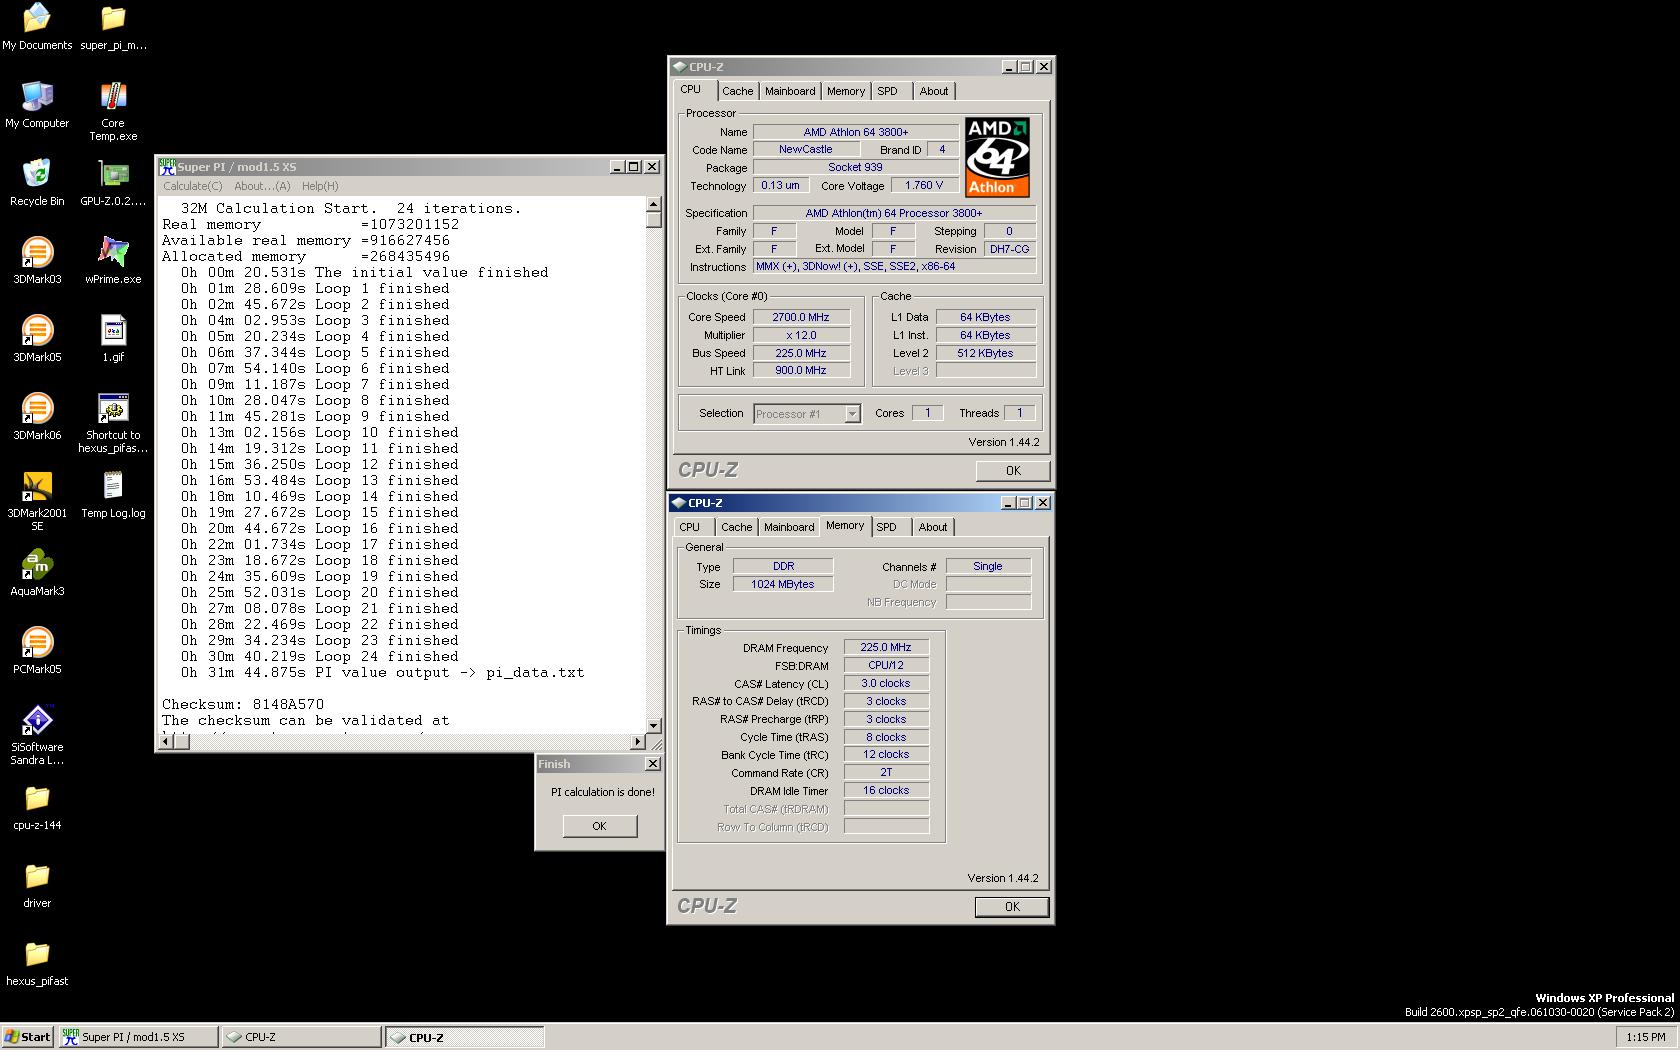The height and width of the screenshot is (1050, 1680).
Task: Click the Checksum: 8148A570 line
Action: tap(243, 704)
